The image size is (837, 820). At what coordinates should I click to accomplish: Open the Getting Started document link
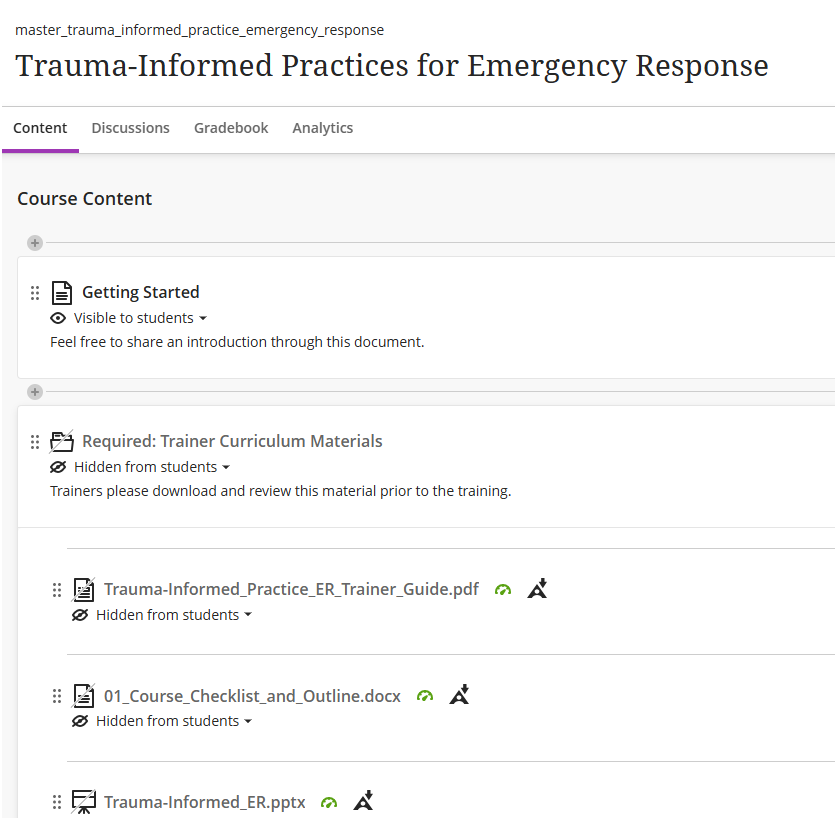point(141,292)
